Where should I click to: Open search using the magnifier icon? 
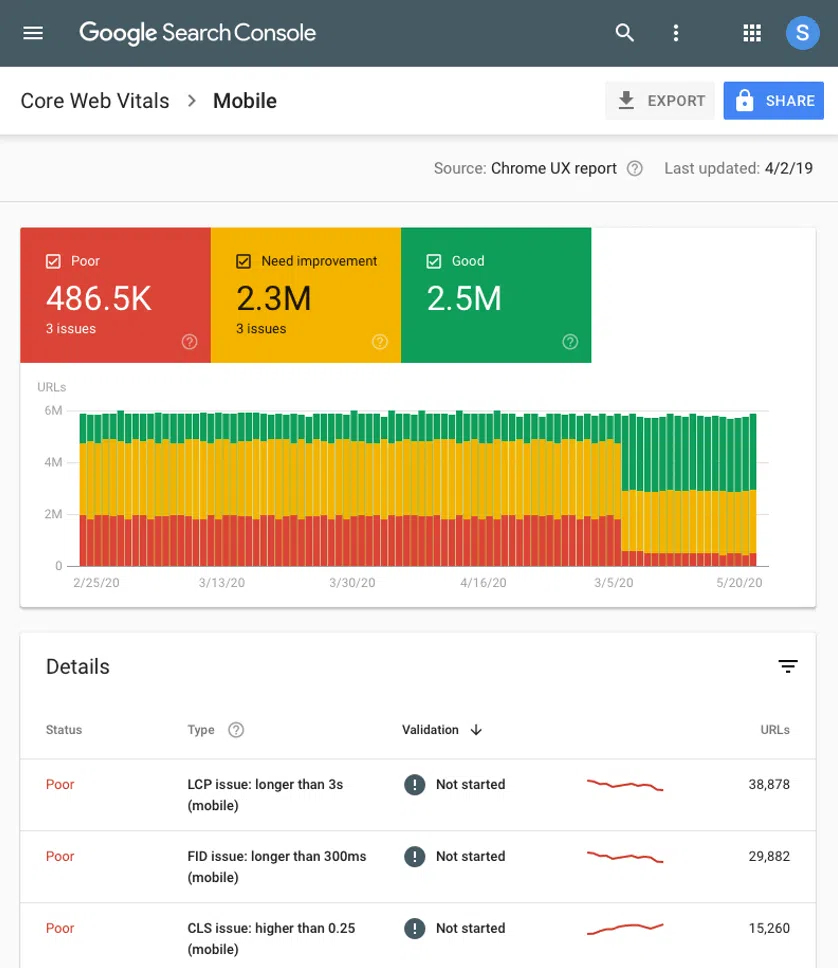(x=624, y=32)
